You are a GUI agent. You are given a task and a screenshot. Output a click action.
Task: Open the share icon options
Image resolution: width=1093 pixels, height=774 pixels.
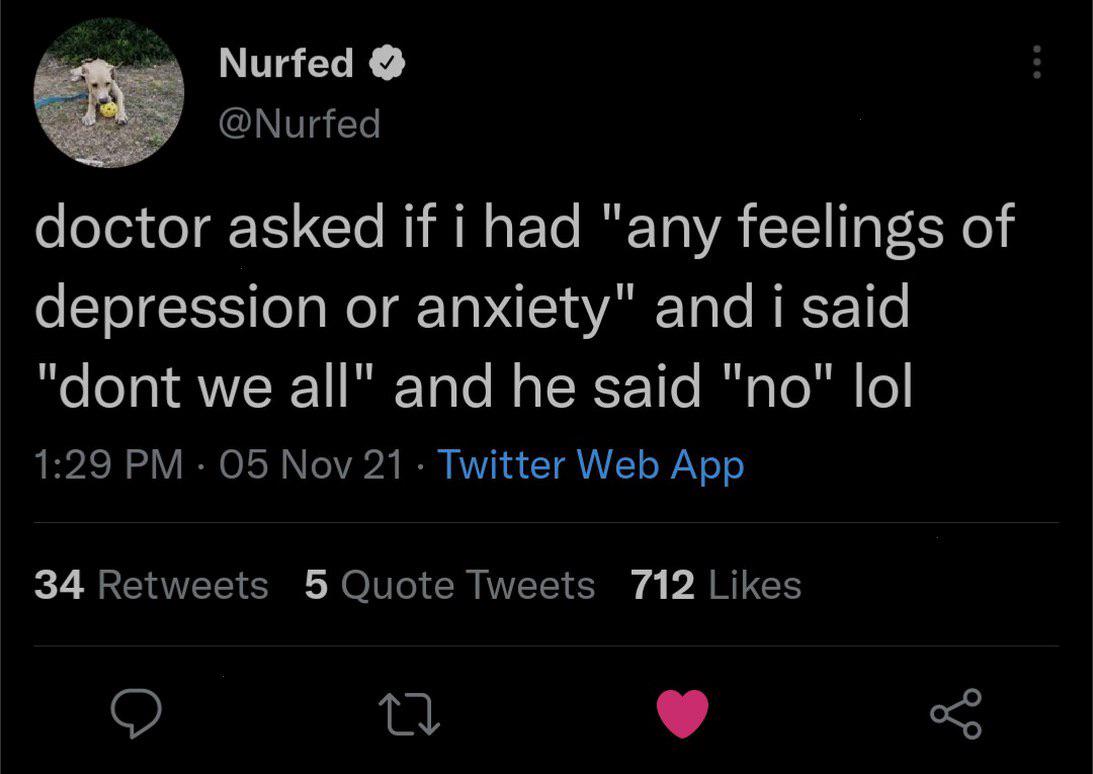956,713
